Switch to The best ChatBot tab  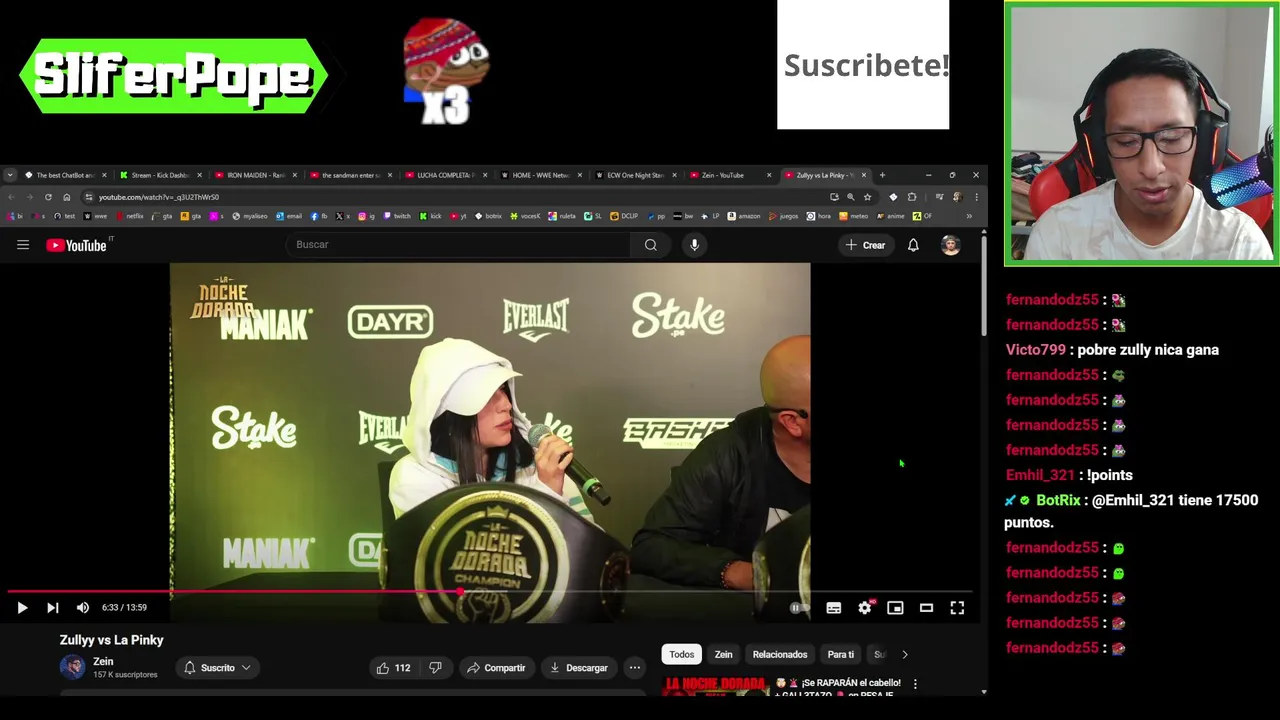(x=65, y=175)
